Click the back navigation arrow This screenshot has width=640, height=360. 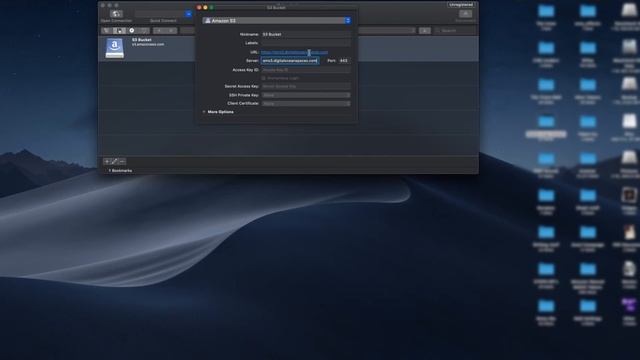(159, 31)
